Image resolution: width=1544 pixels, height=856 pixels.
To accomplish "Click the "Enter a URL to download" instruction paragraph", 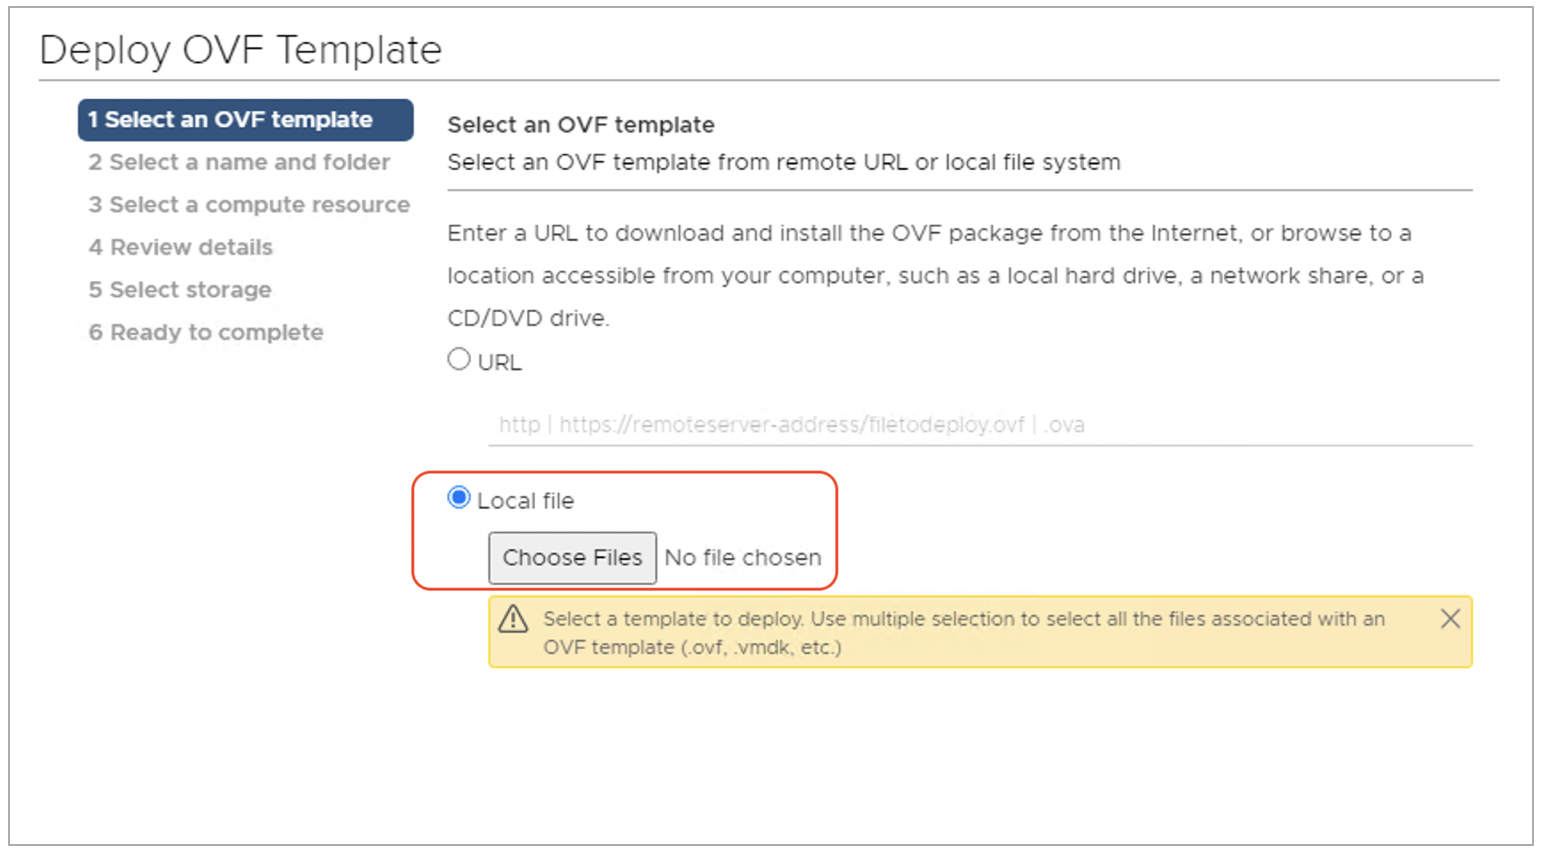I will [x=934, y=275].
